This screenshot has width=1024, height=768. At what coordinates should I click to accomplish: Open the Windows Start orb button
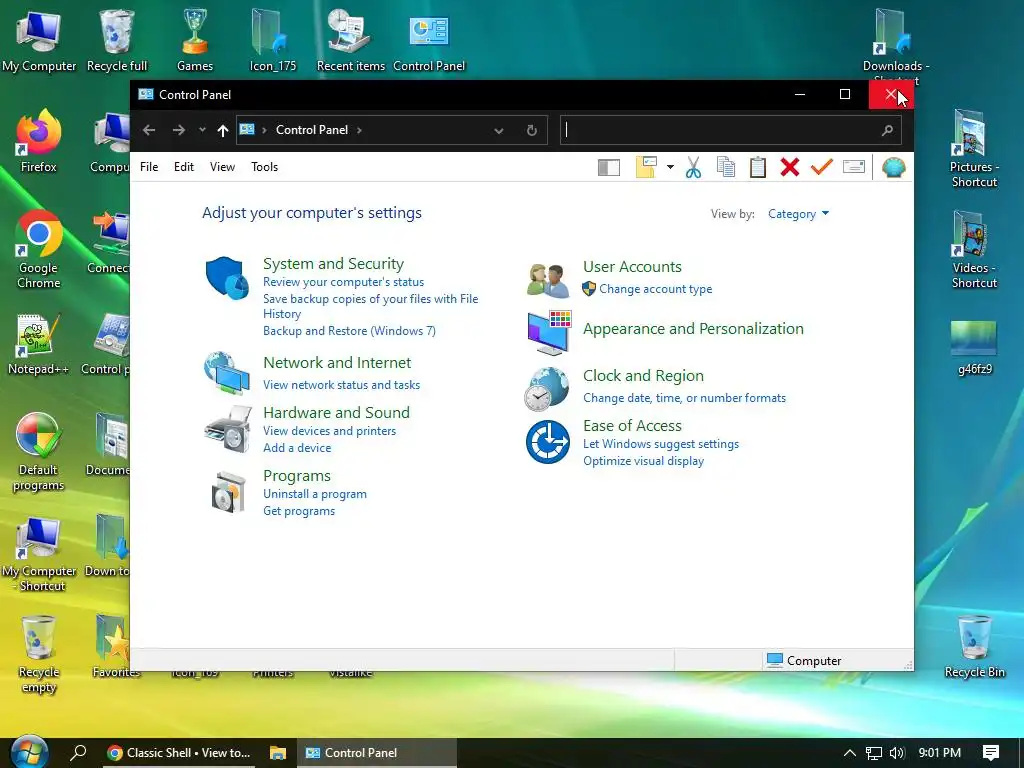(x=29, y=752)
